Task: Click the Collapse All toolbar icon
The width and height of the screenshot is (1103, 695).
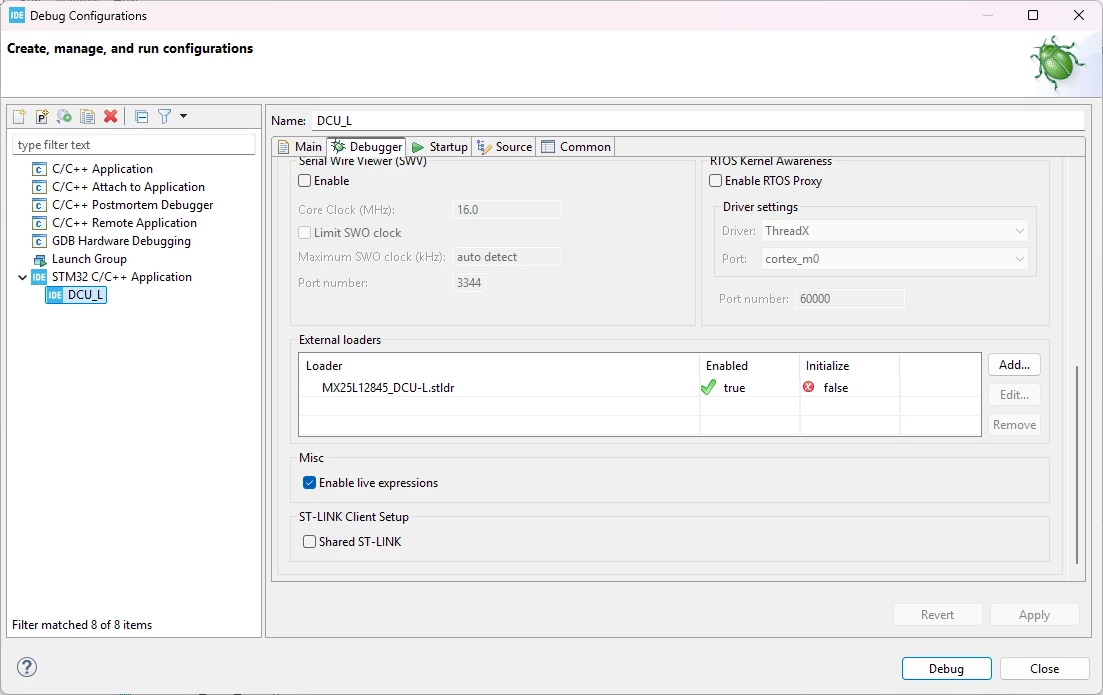Action: click(141, 117)
